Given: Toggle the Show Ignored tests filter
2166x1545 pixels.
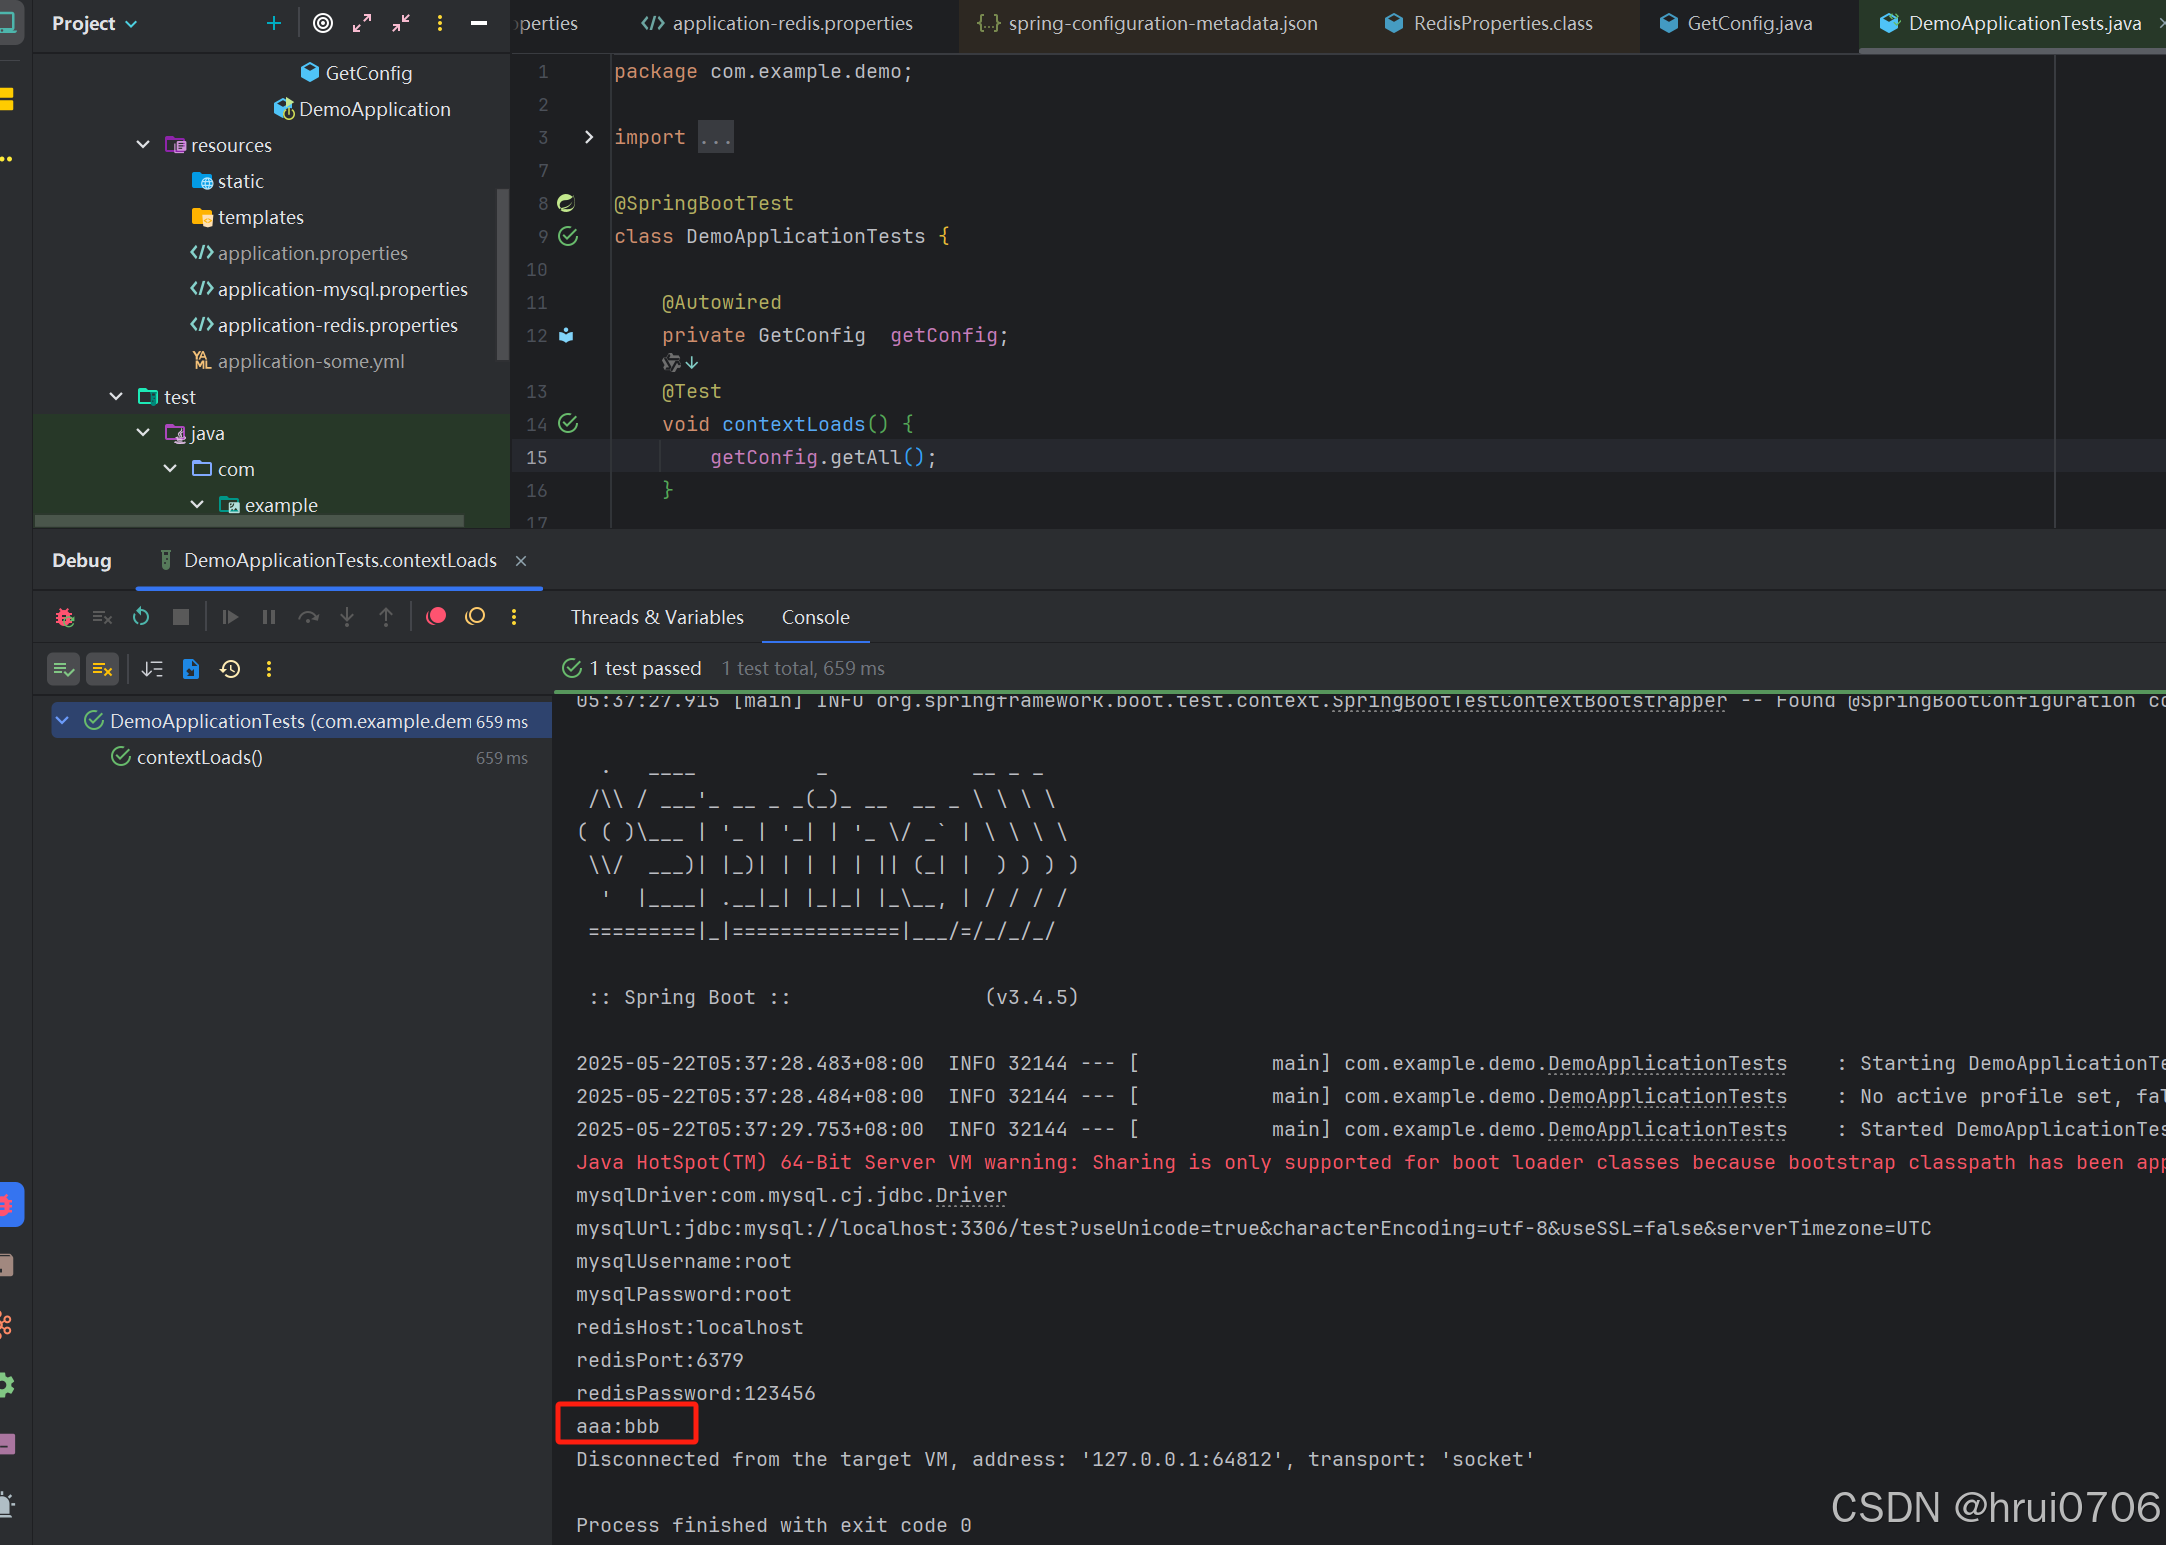Looking at the screenshot, I should coord(103,669).
